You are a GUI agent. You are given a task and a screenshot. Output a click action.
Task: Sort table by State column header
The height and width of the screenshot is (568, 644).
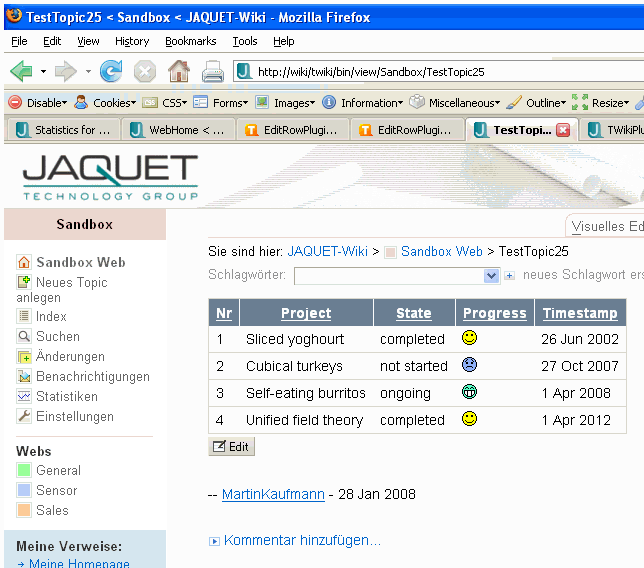[414, 313]
